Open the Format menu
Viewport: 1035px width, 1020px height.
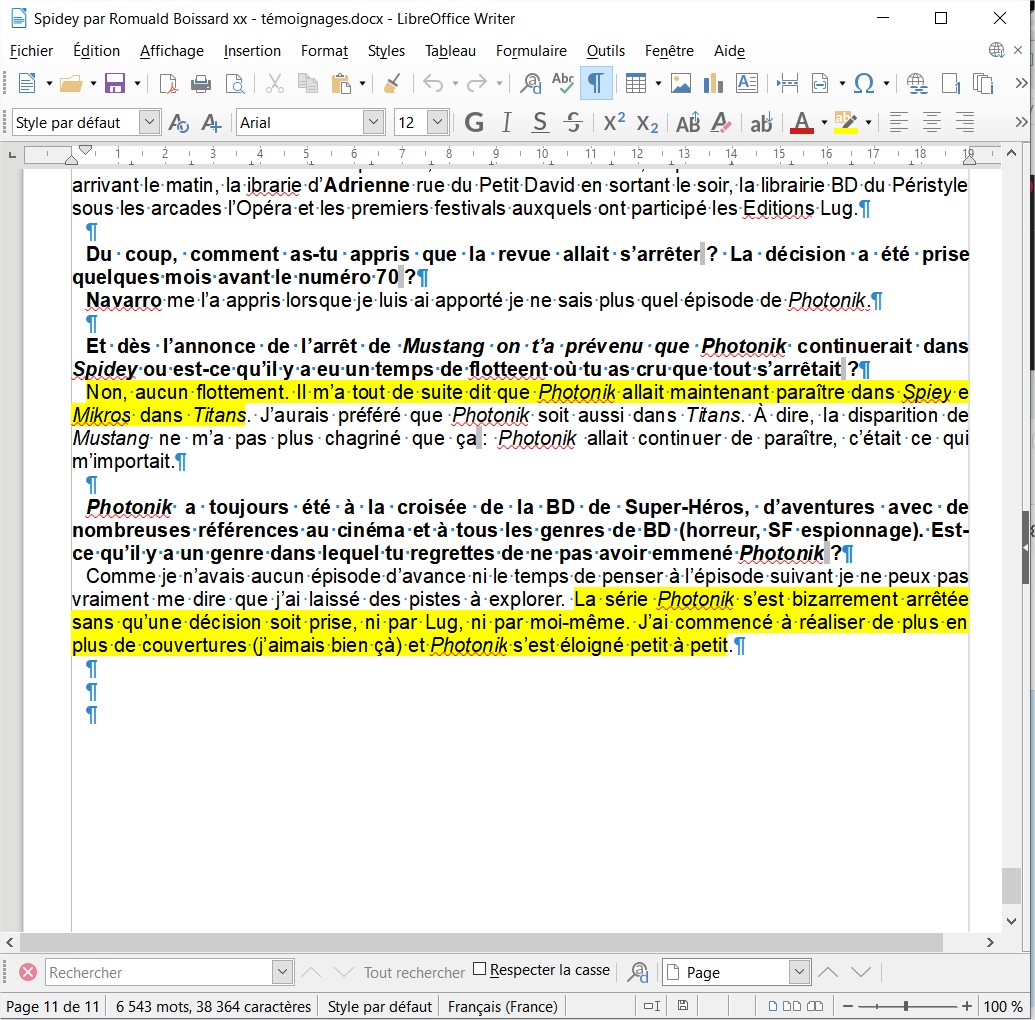(324, 51)
